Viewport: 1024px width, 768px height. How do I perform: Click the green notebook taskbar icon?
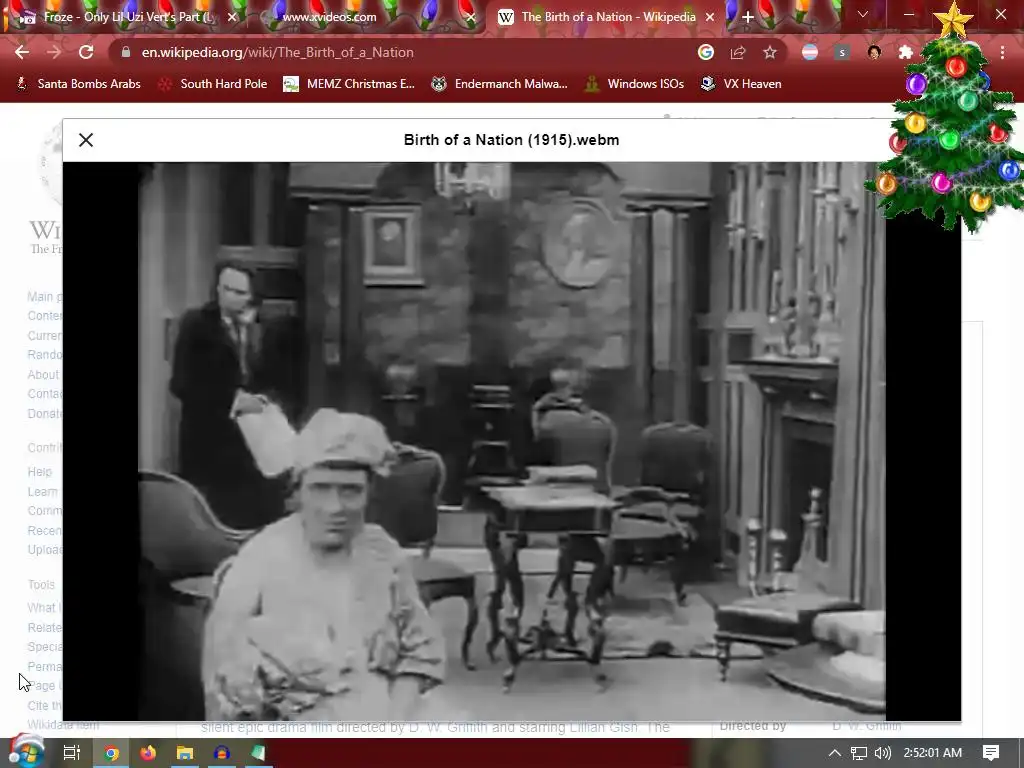click(x=258, y=753)
